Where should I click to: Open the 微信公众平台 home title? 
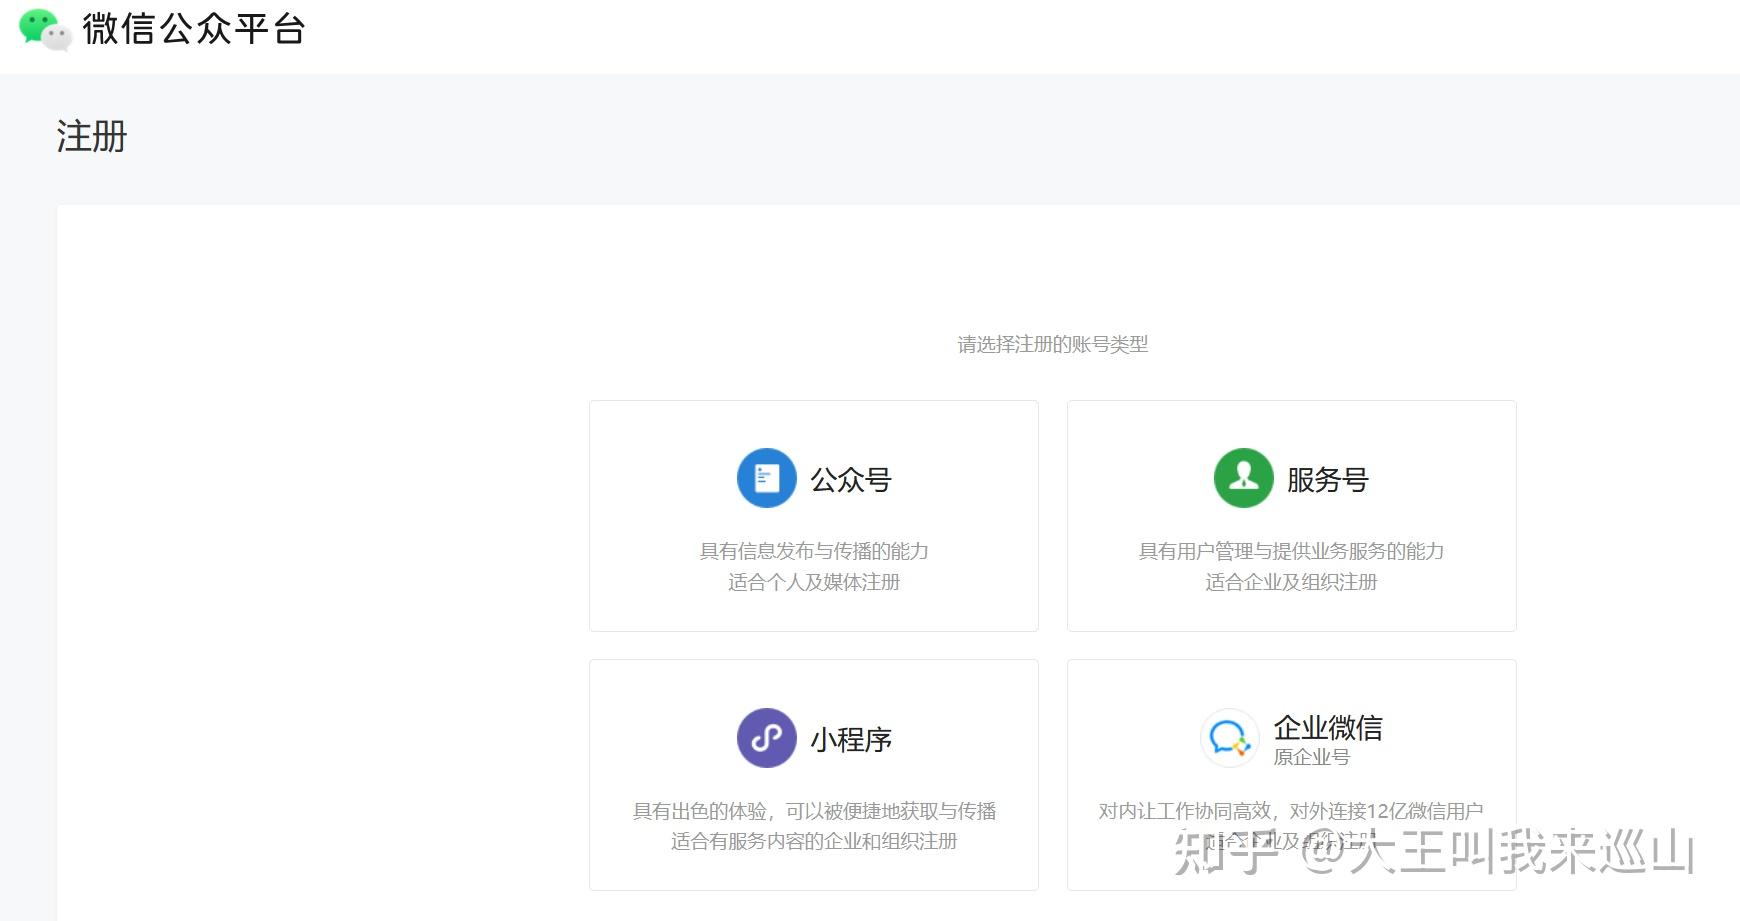tap(194, 29)
